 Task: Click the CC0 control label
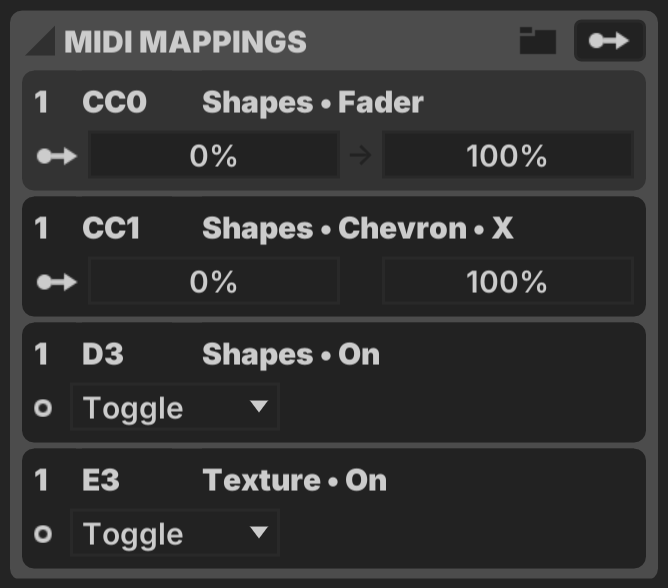114,102
